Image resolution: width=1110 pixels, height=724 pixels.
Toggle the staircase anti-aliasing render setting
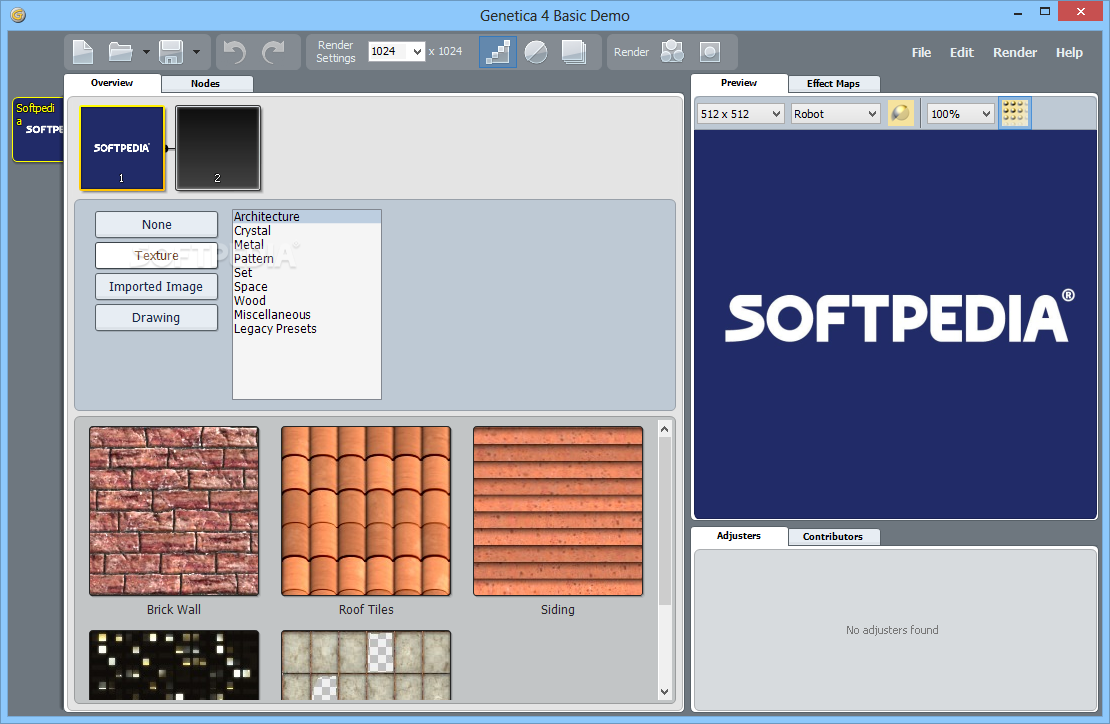tap(498, 52)
